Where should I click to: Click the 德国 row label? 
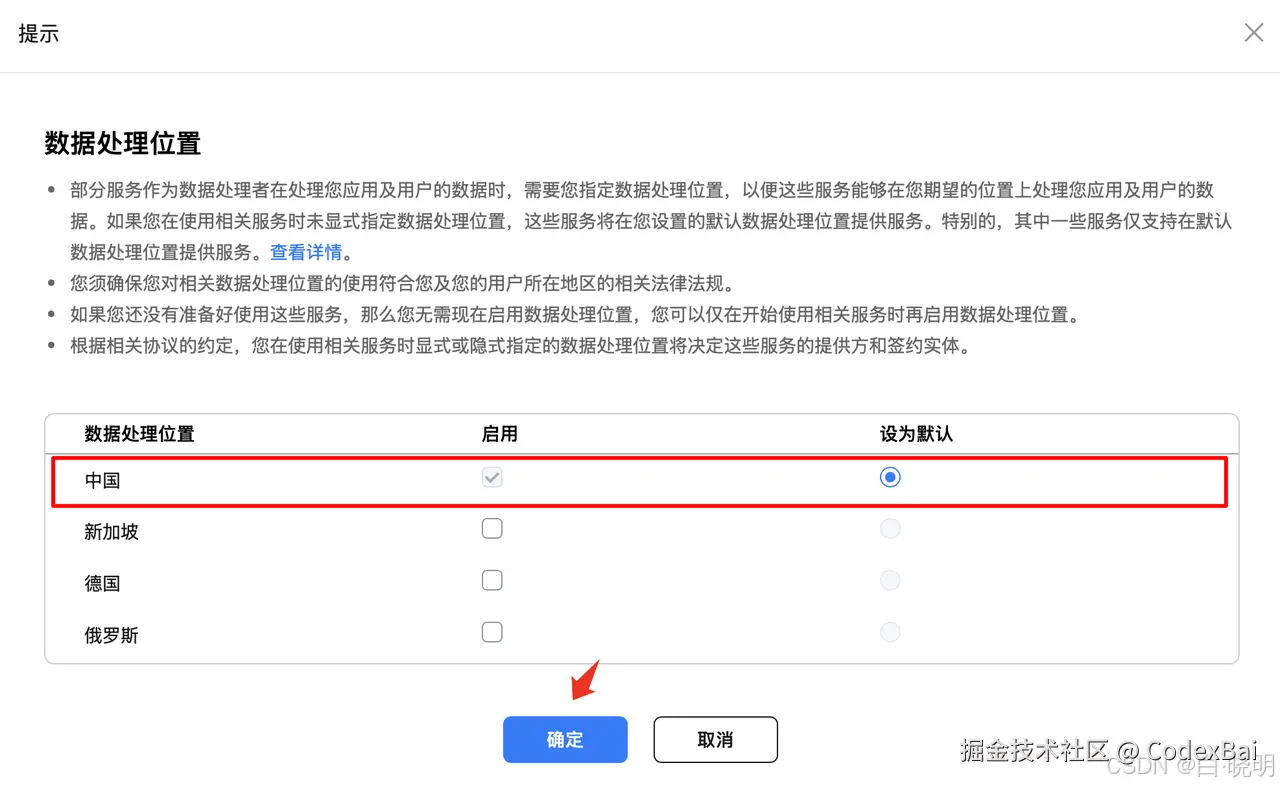[102, 583]
